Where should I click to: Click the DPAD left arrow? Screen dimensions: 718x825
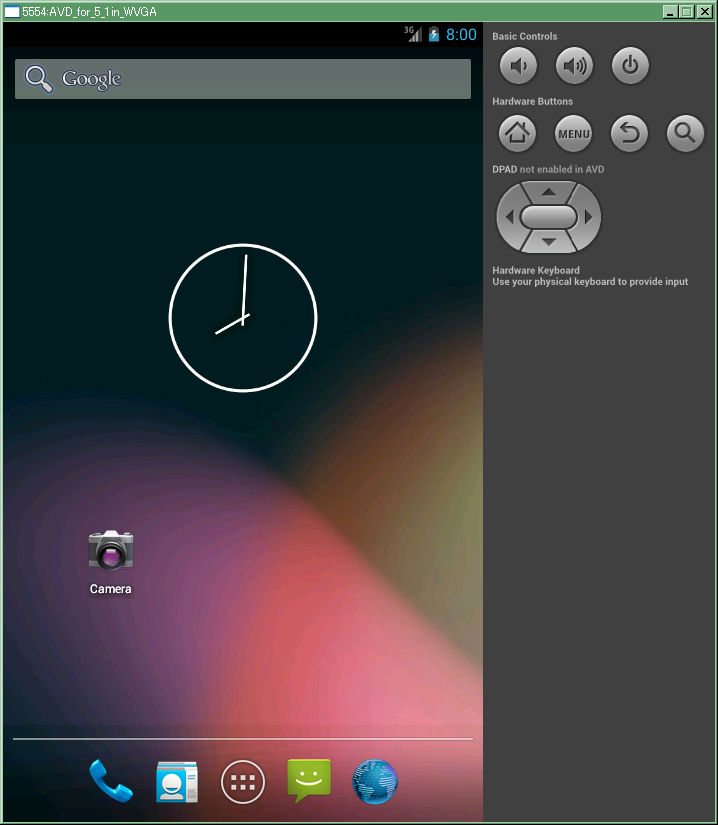click(509, 217)
